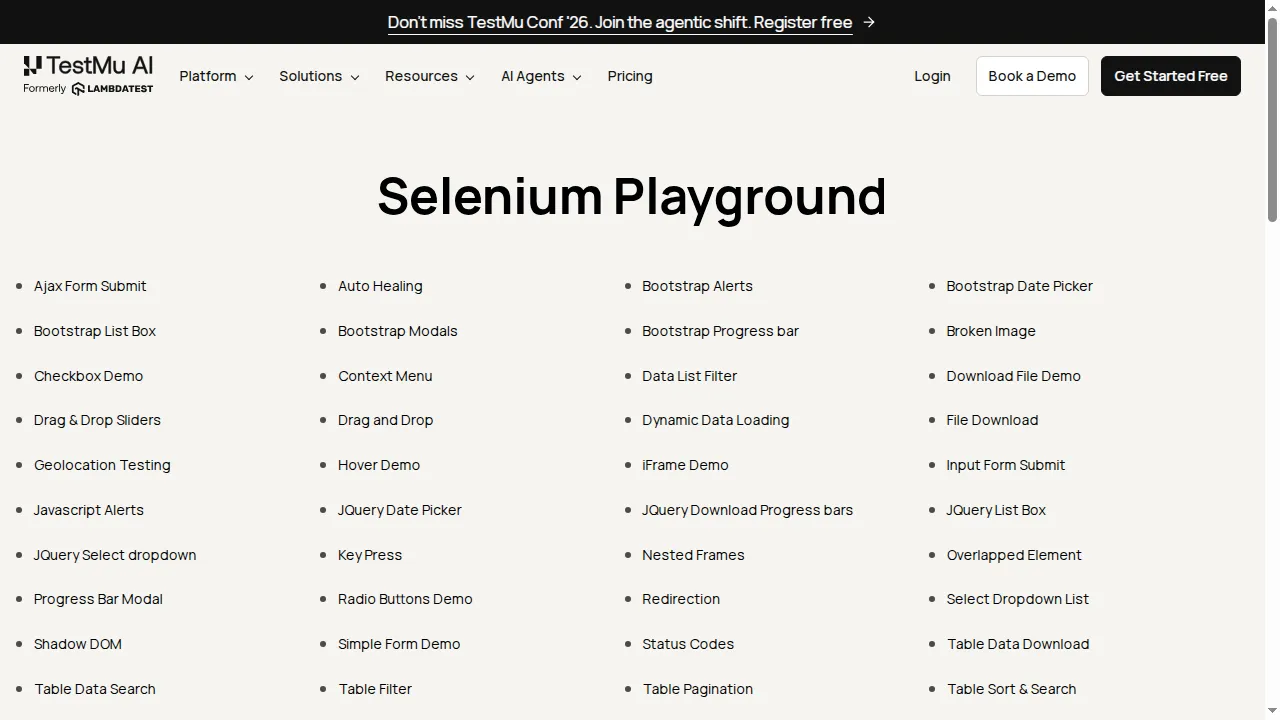The width and height of the screenshot is (1280, 720).
Task: Go to the Pricing page
Action: tap(630, 76)
